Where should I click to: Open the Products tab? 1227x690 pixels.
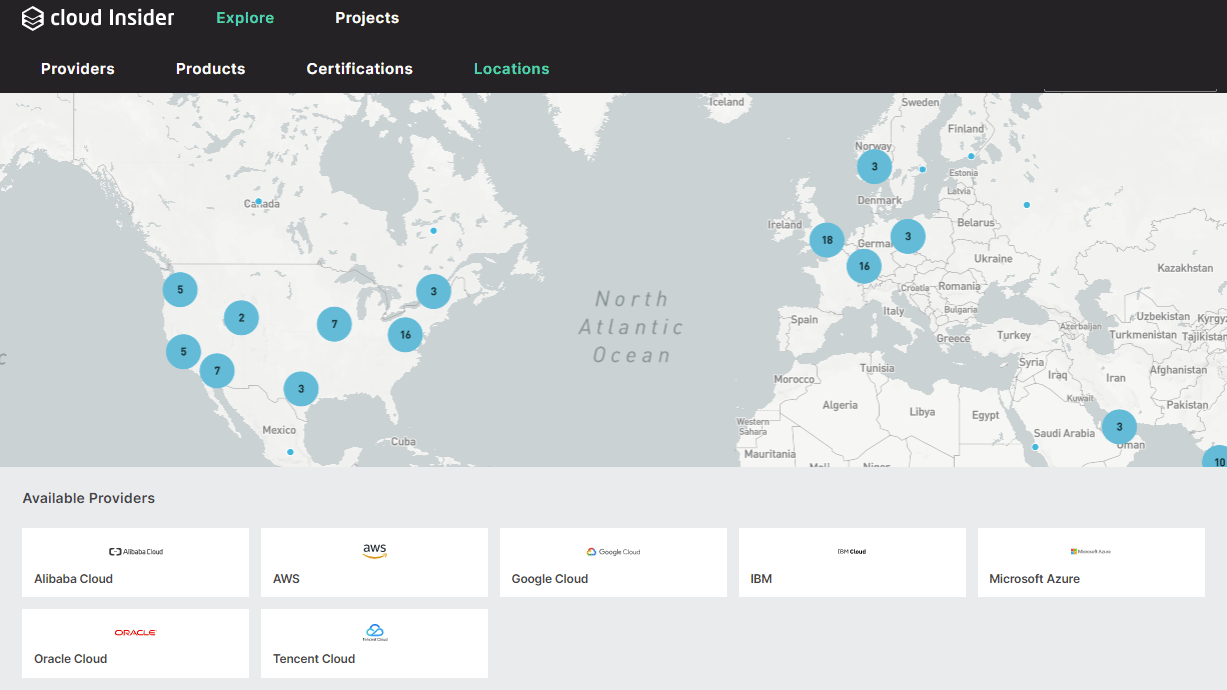pos(211,69)
